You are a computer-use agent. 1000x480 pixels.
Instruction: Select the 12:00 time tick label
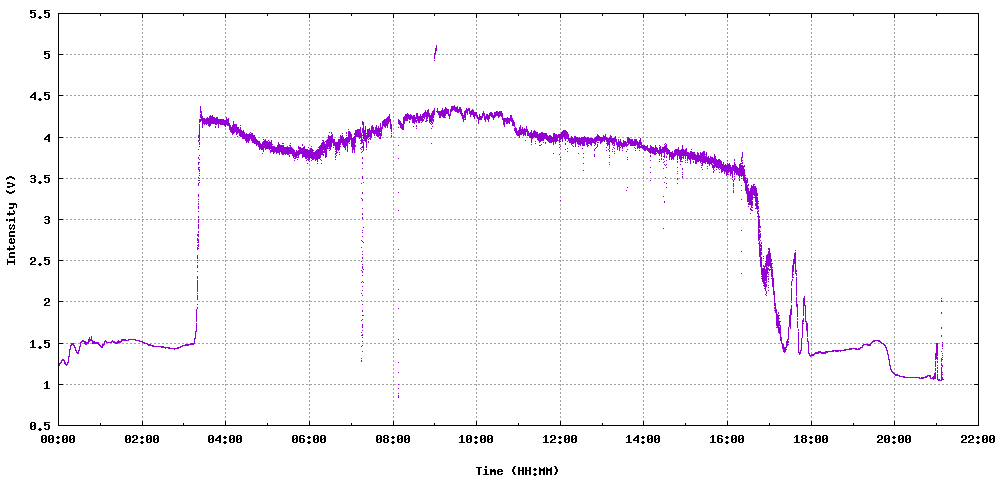[560, 439]
